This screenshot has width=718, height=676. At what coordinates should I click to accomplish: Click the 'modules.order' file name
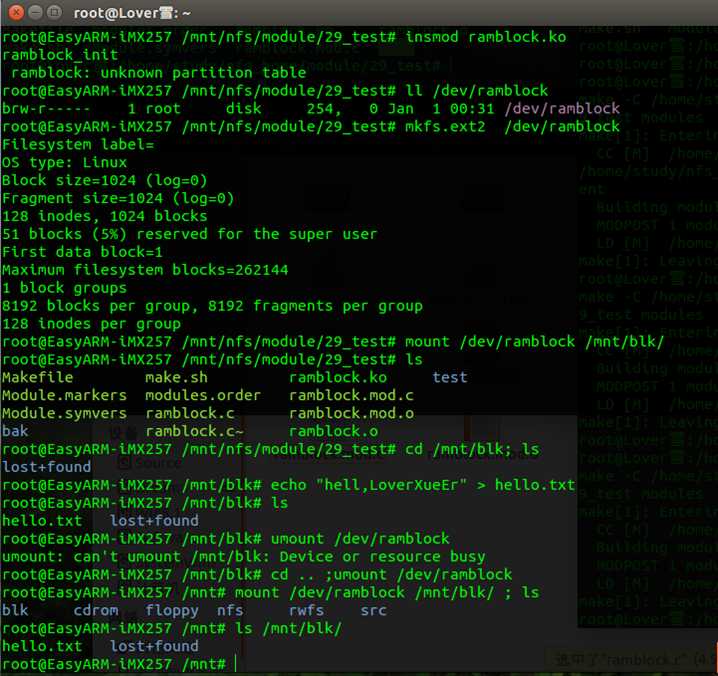point(203,395)
